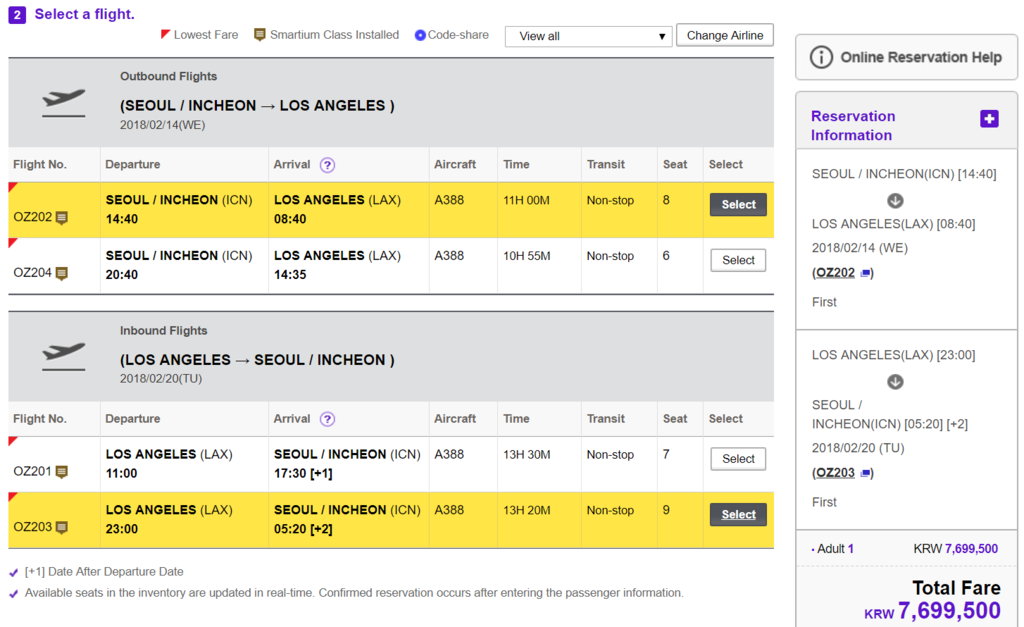Select inbound flight OZ201
The image size is (1024, 627).
point(738,458)
